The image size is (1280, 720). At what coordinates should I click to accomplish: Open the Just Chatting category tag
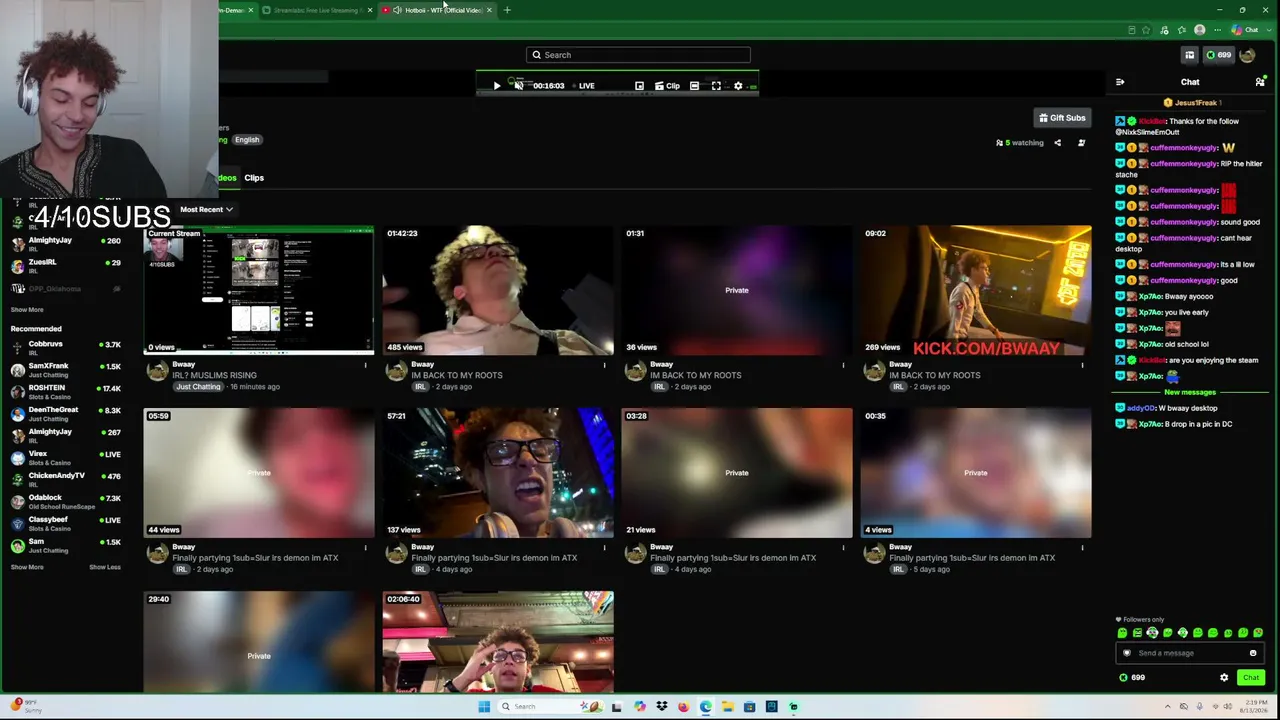click(x=198, y=387)
